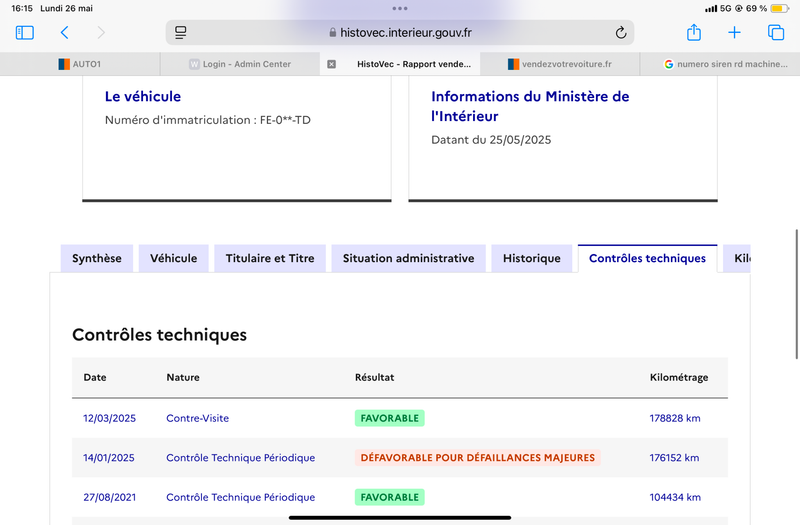Click the text Datant du 25/05/2025
The width and height of the screenshot is (800, 525).
coord(491,140)
